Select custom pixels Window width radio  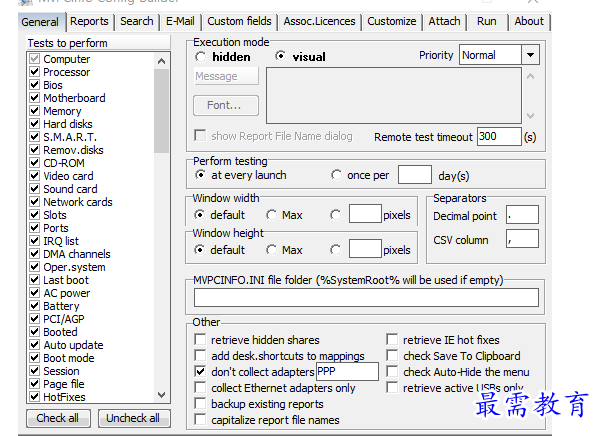(336, 215)
